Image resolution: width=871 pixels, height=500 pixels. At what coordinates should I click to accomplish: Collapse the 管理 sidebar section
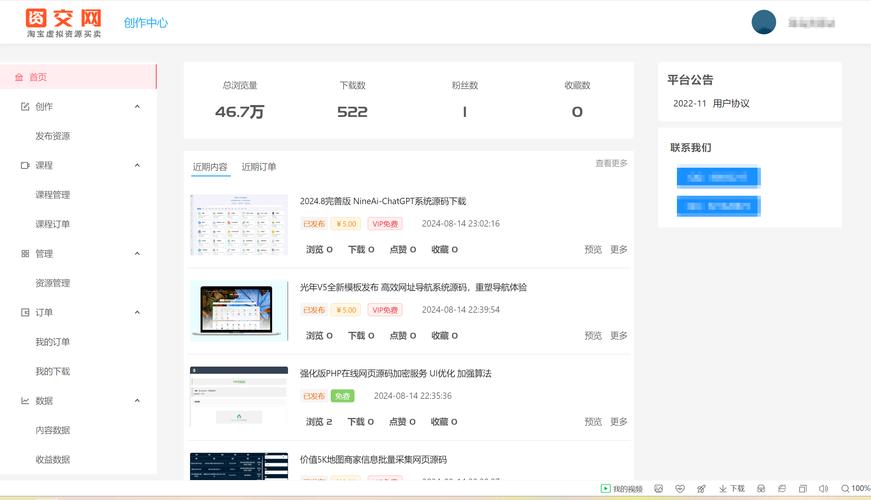(x=137, y=254)
